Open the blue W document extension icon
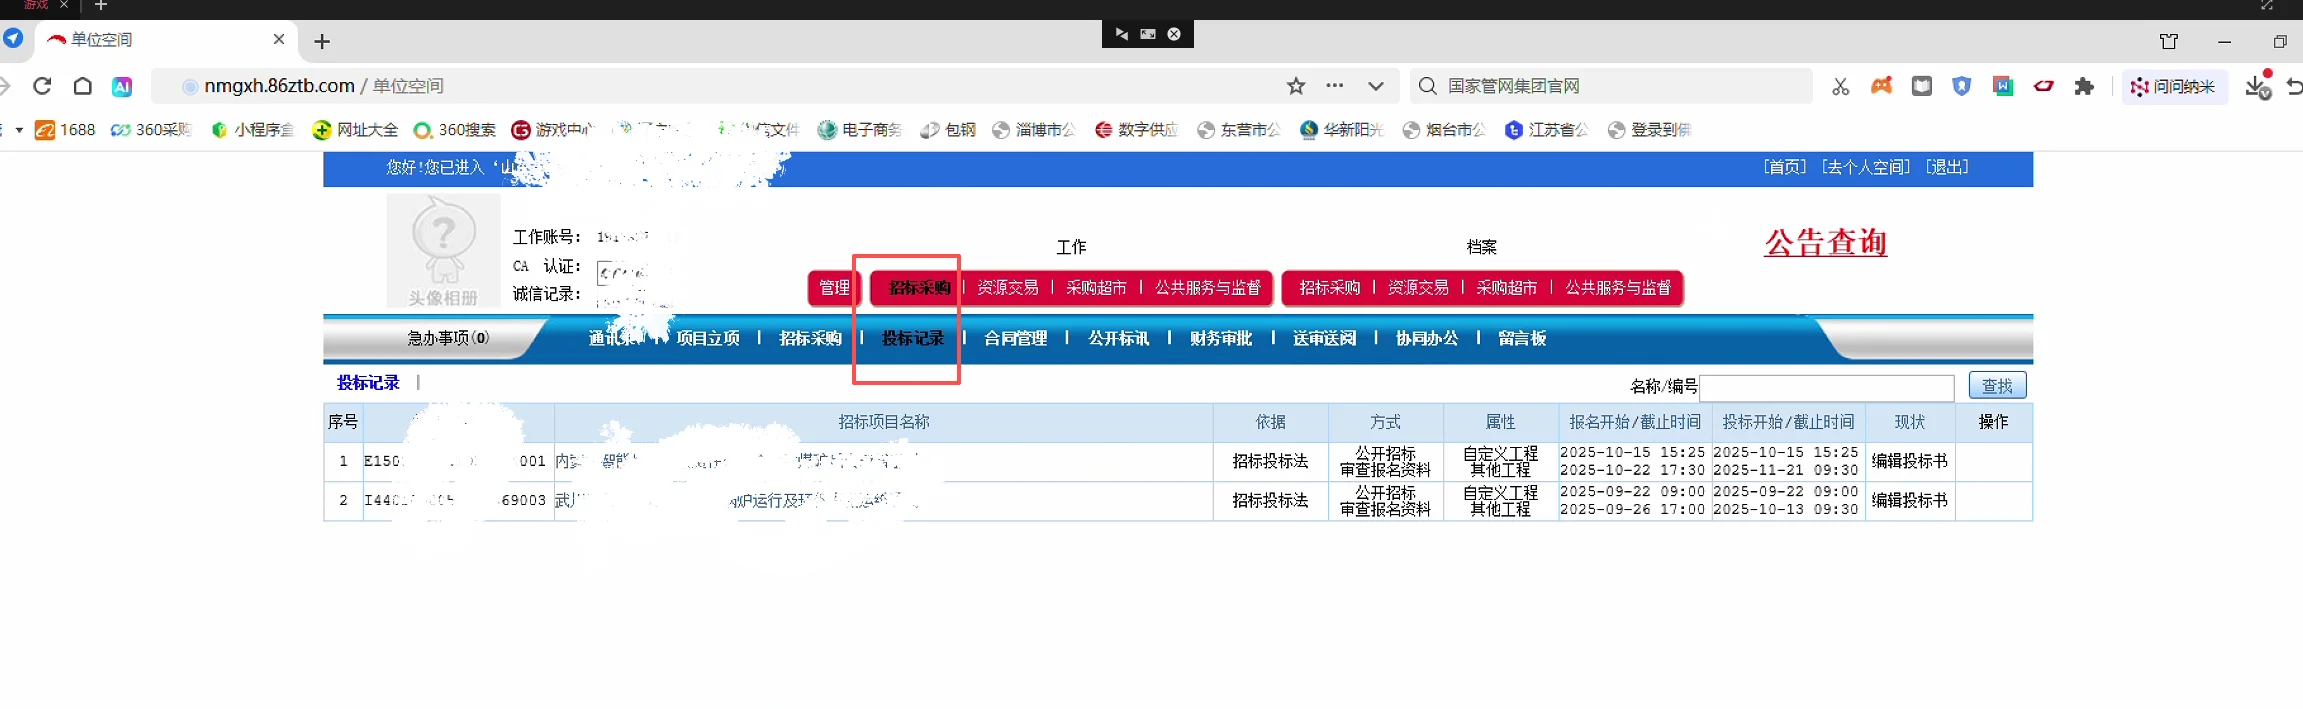Image resolution: width=2303 pixels, height=709 pixels. coord(2003,86)
